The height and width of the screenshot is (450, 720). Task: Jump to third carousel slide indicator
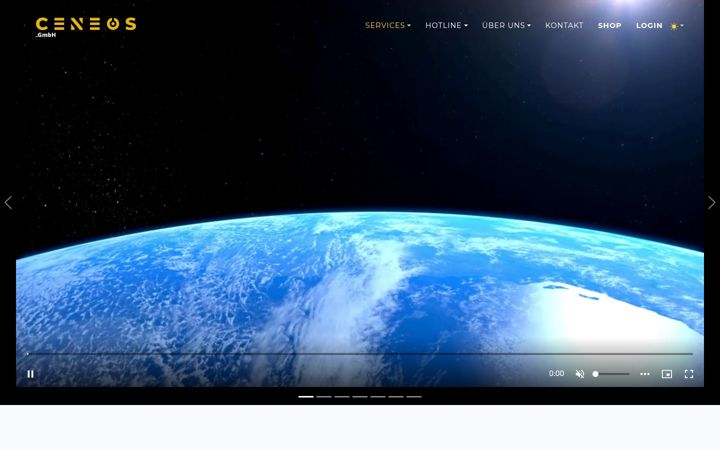pos(342,396)
